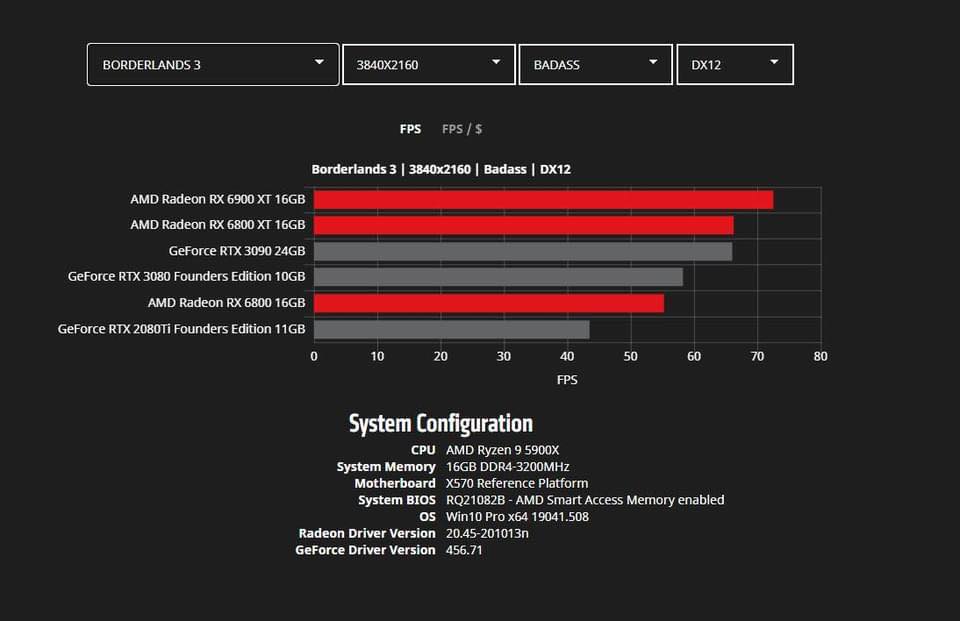This screenshot has height=621, width=960.
Task: Click the RQ21082B Smart Access Memory text
Action: tap(585, 500)
